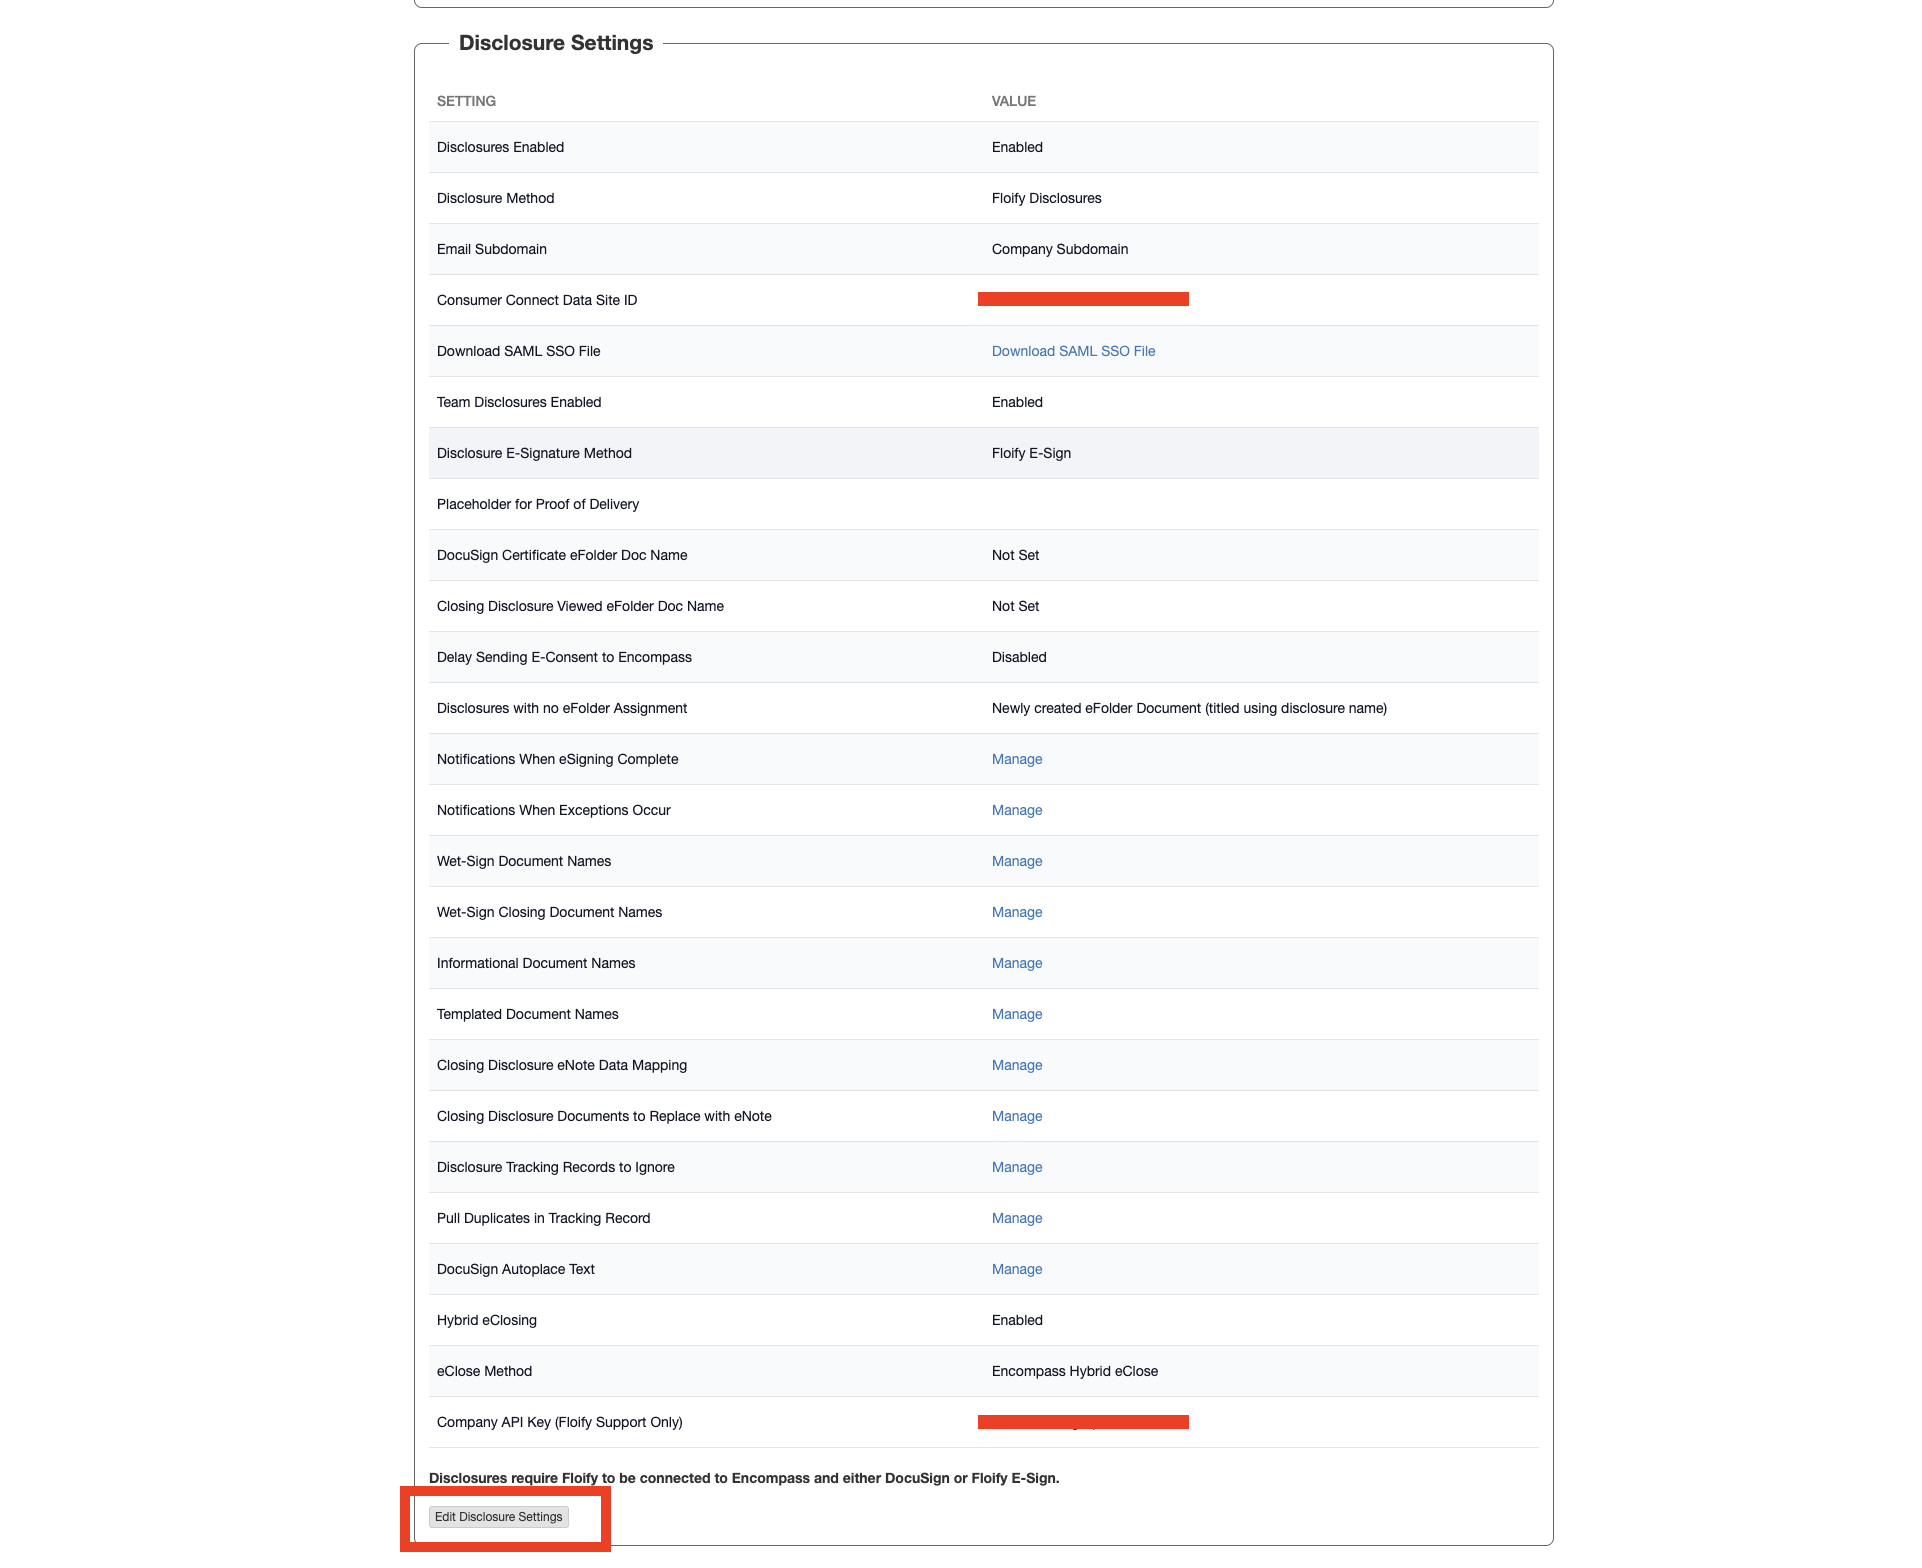
Task: Click the Disclosure Settings section heading
Action: (x=555, y=43)
